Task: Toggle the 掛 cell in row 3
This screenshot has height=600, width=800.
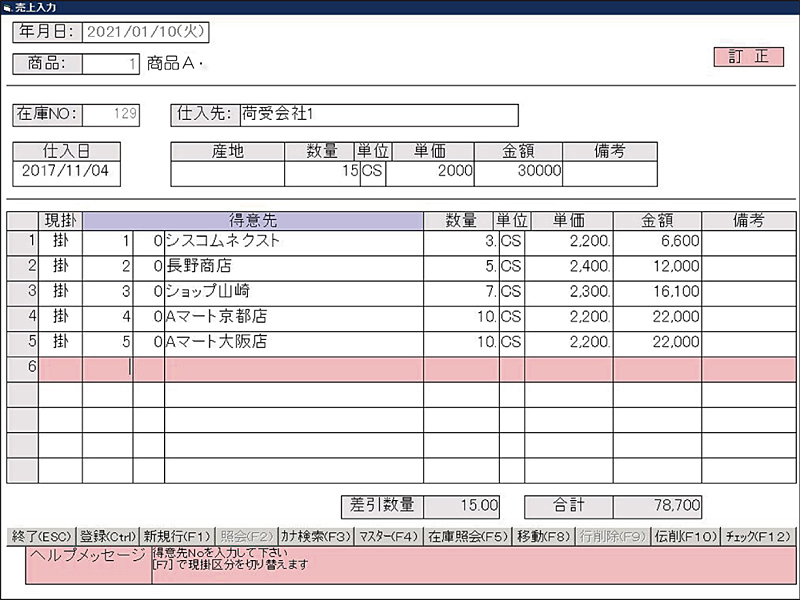Action: tap(60, 292)
